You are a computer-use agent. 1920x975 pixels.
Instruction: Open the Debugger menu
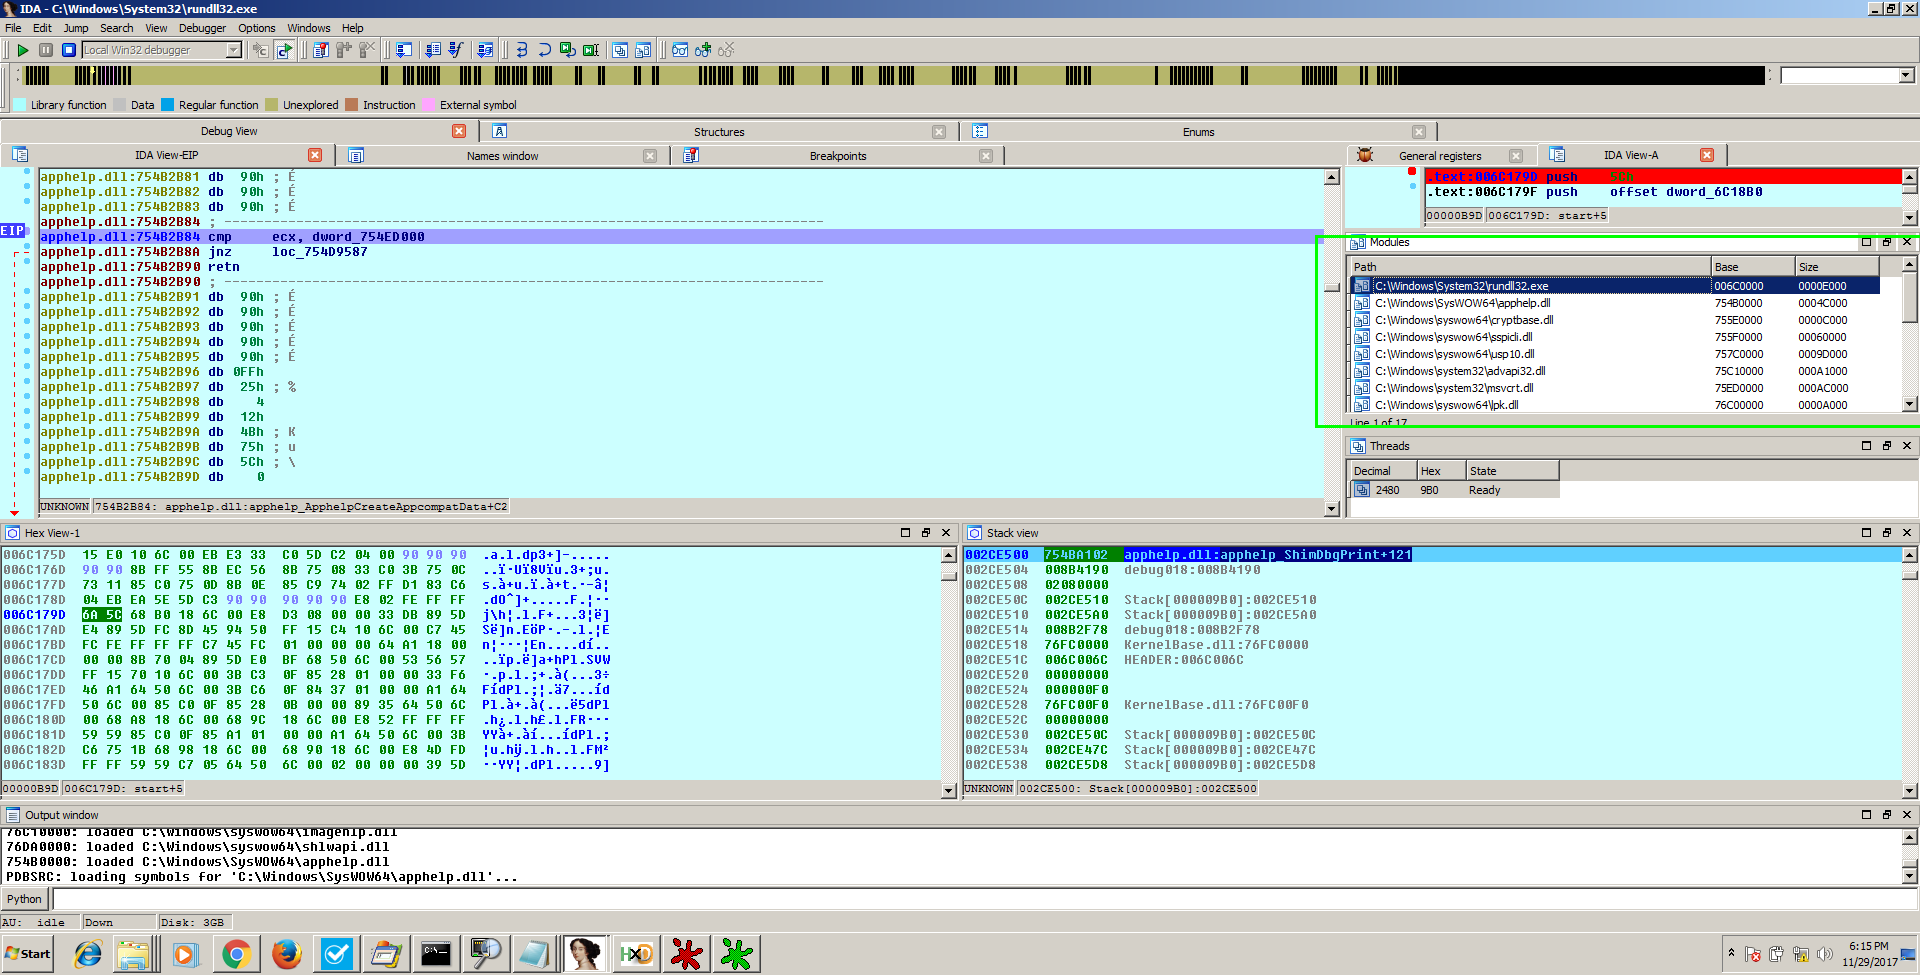point(202,28)
